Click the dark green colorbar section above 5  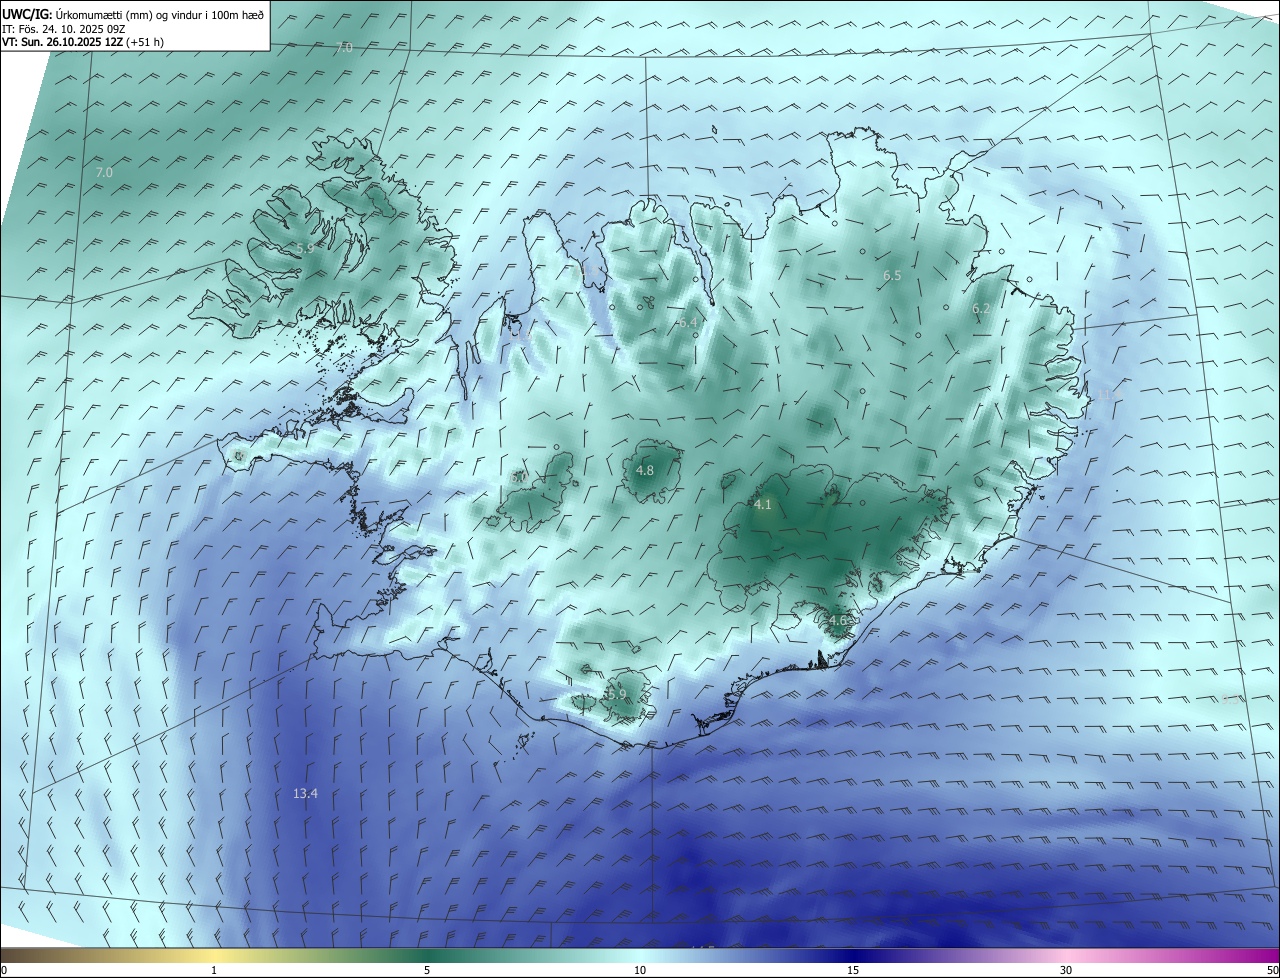(427, 955)
